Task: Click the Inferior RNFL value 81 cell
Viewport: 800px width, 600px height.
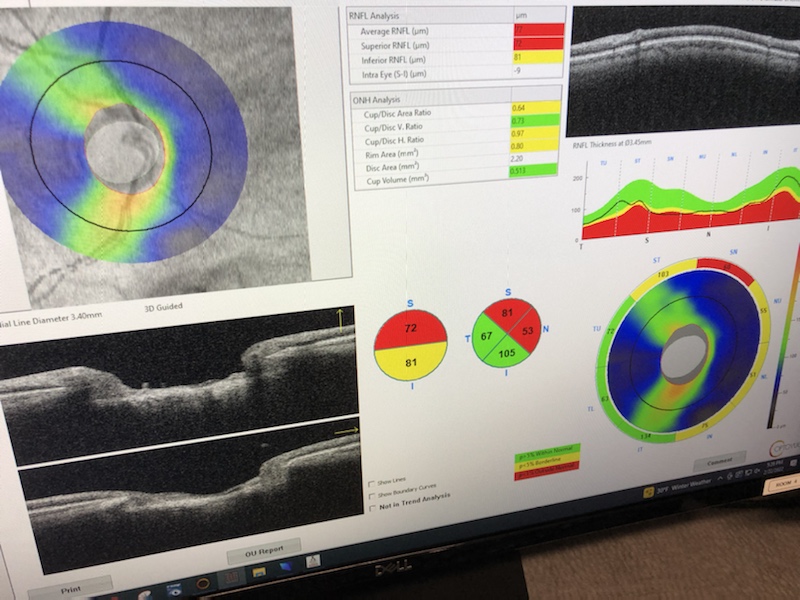Action: [x=538, y=57]
